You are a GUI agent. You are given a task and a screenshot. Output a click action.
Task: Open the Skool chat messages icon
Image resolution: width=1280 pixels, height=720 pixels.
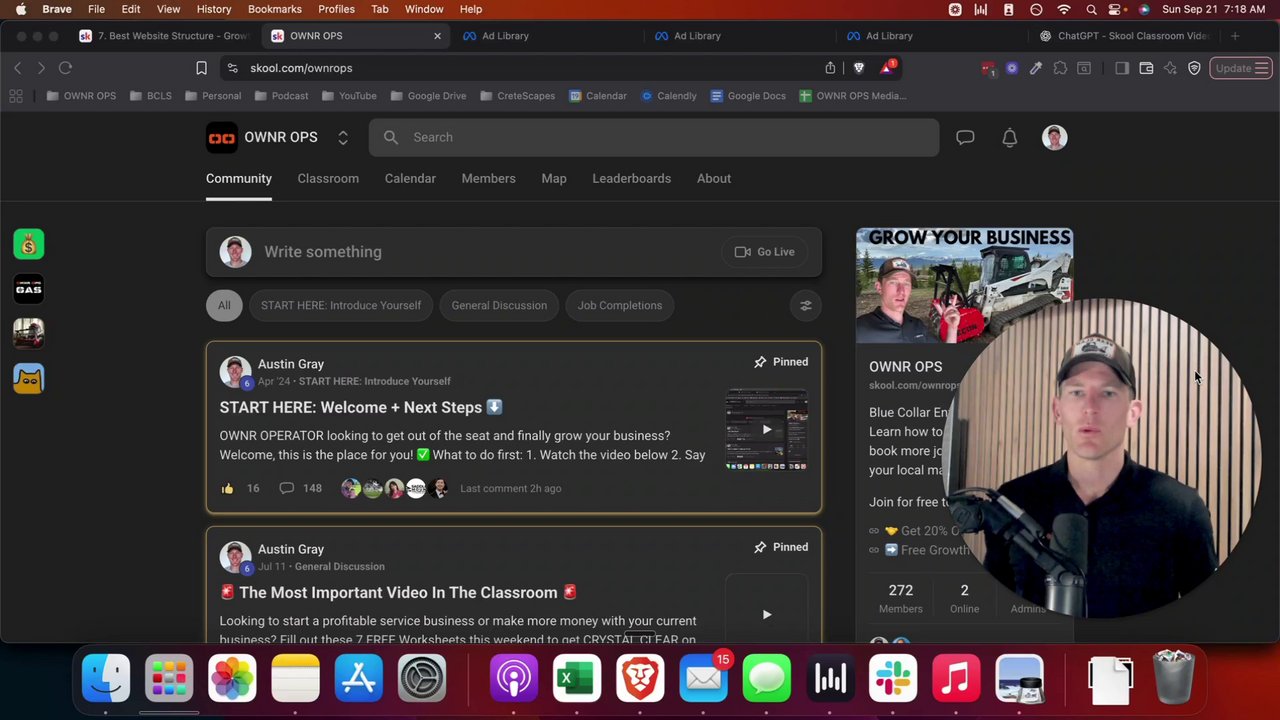pyautogui.click(x=965, y=138)
